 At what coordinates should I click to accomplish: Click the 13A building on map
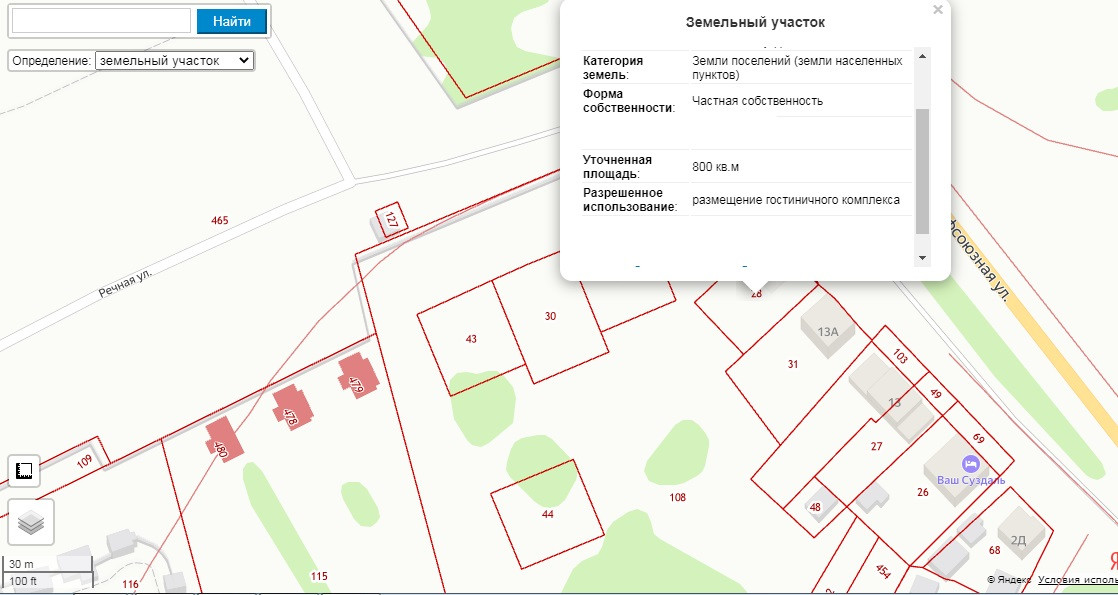click(x=826, y=328)
